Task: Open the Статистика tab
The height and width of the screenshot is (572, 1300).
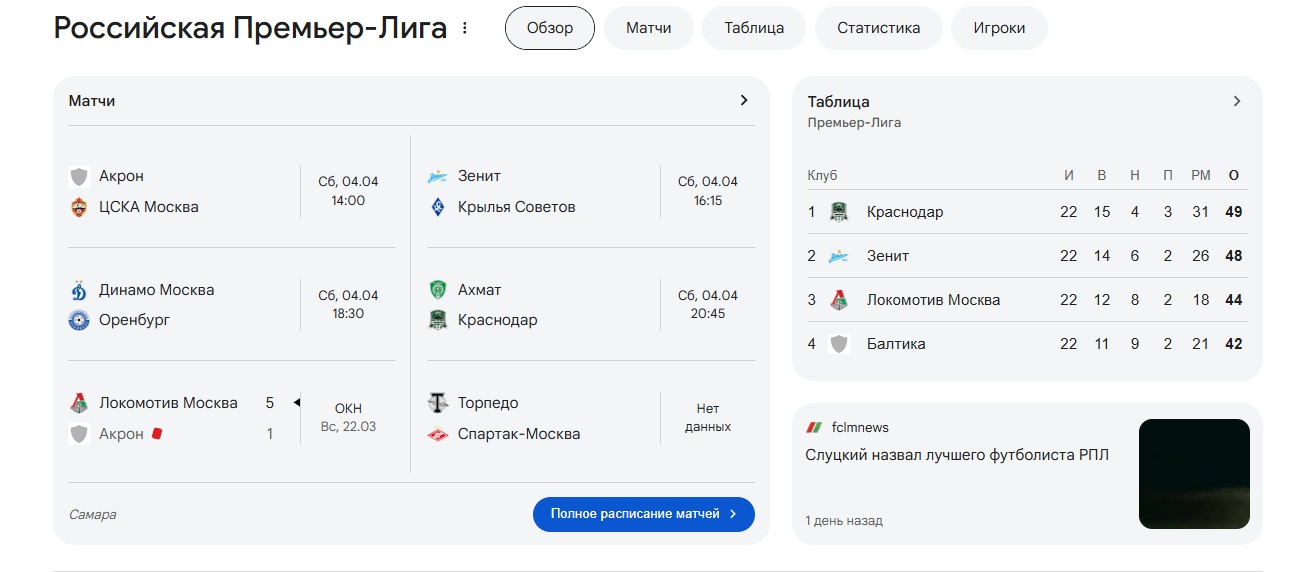Action: 878,28
